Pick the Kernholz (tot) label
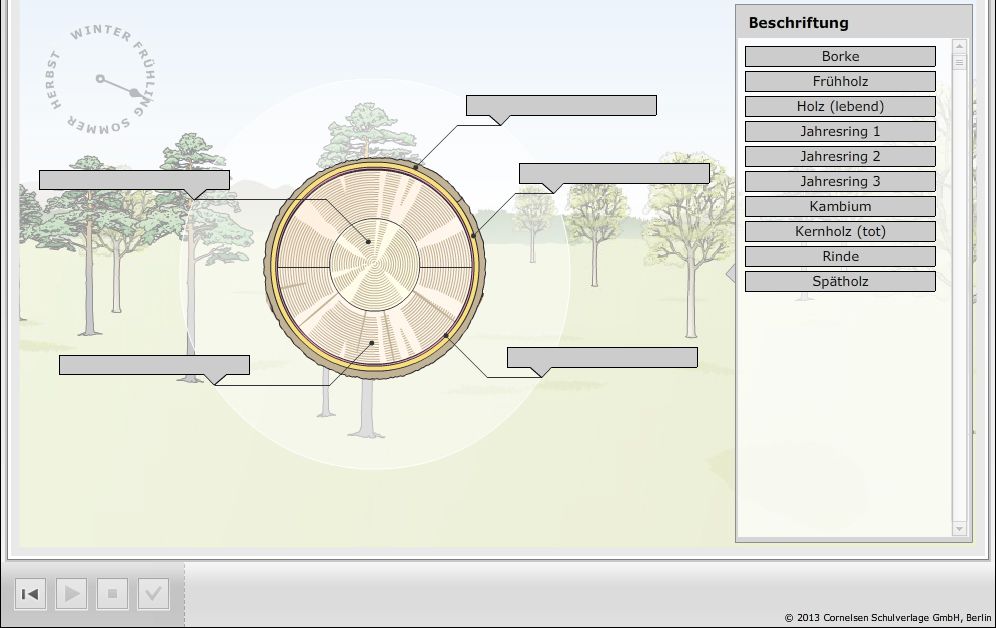 840,232
